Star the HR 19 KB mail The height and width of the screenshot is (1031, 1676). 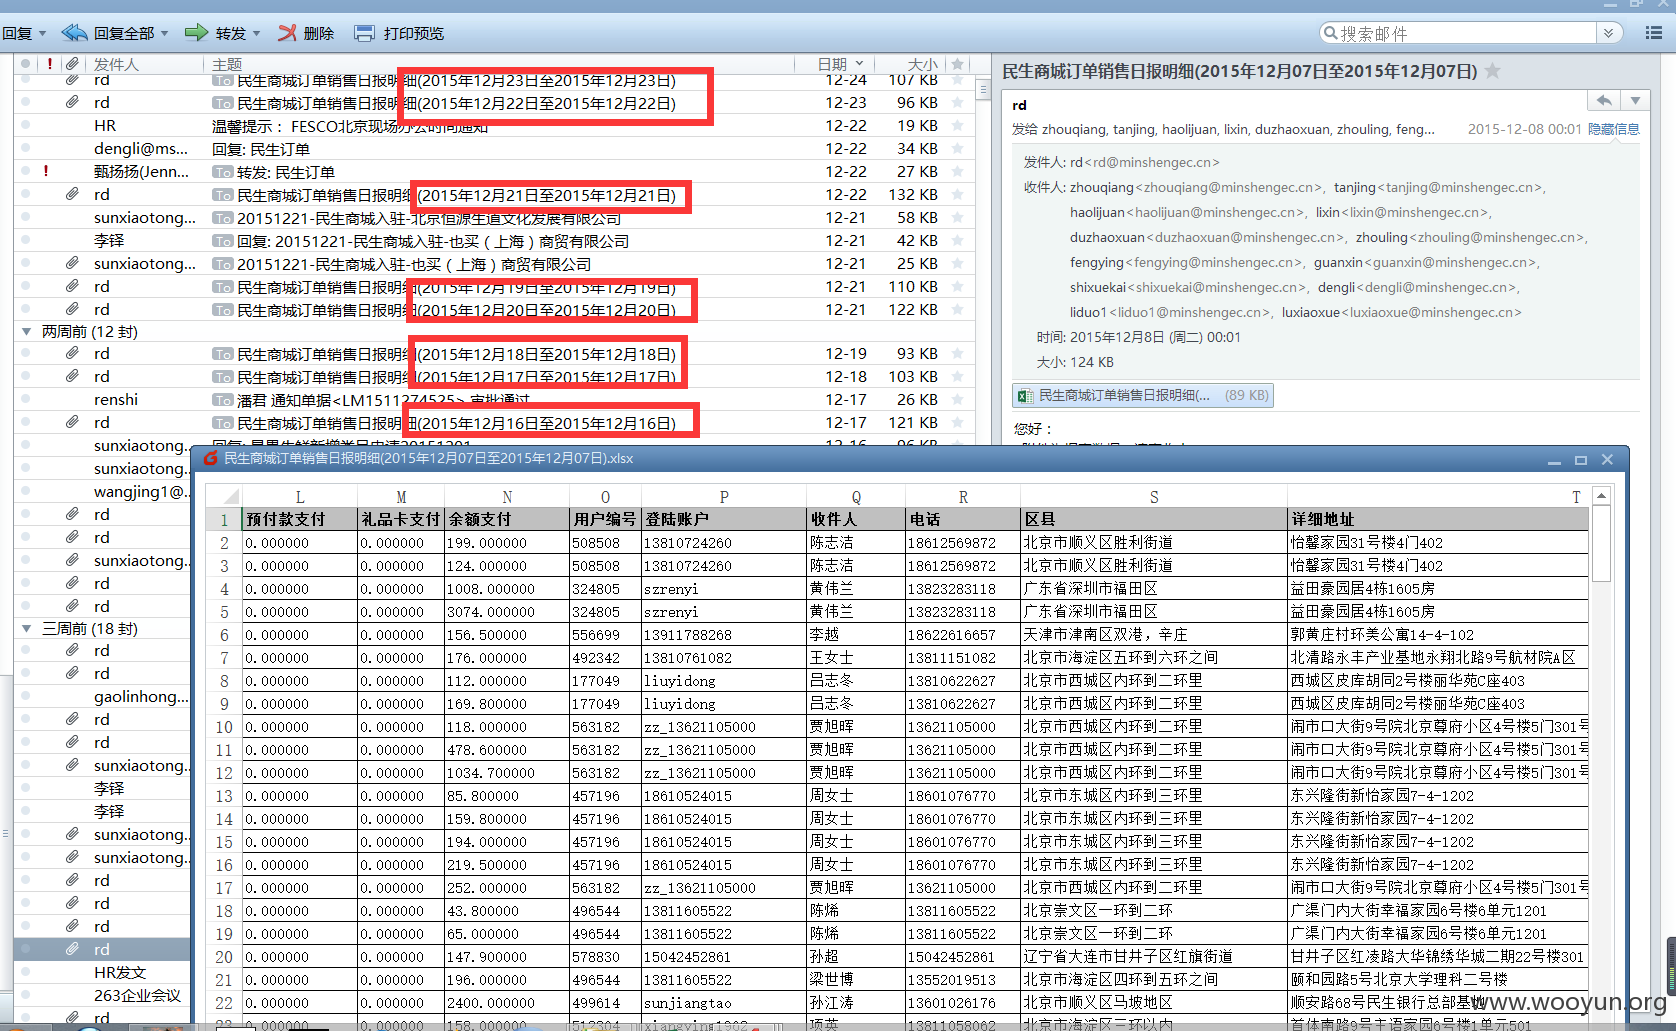[x=958, y=126]
